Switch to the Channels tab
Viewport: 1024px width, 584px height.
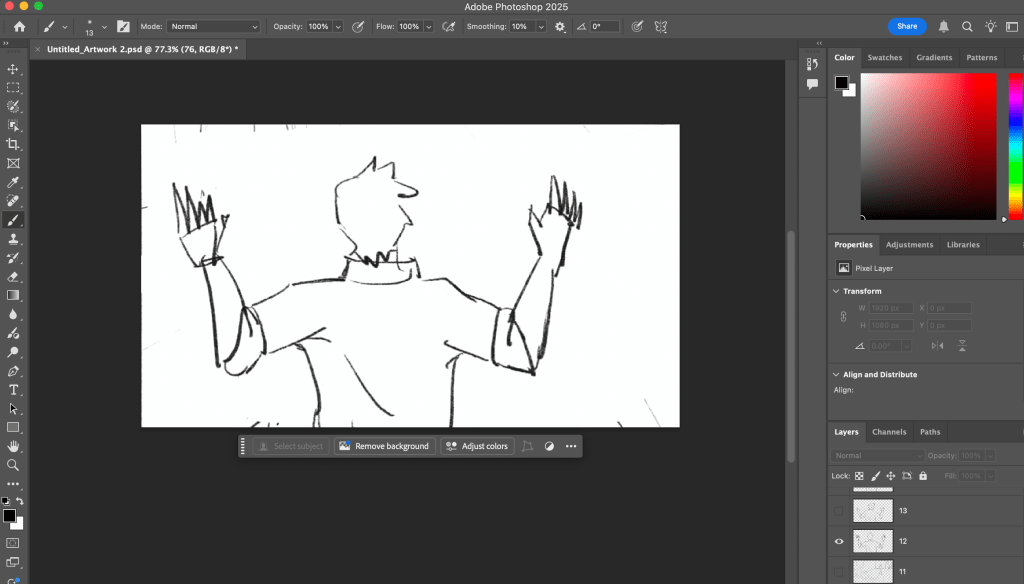[888, 432]
